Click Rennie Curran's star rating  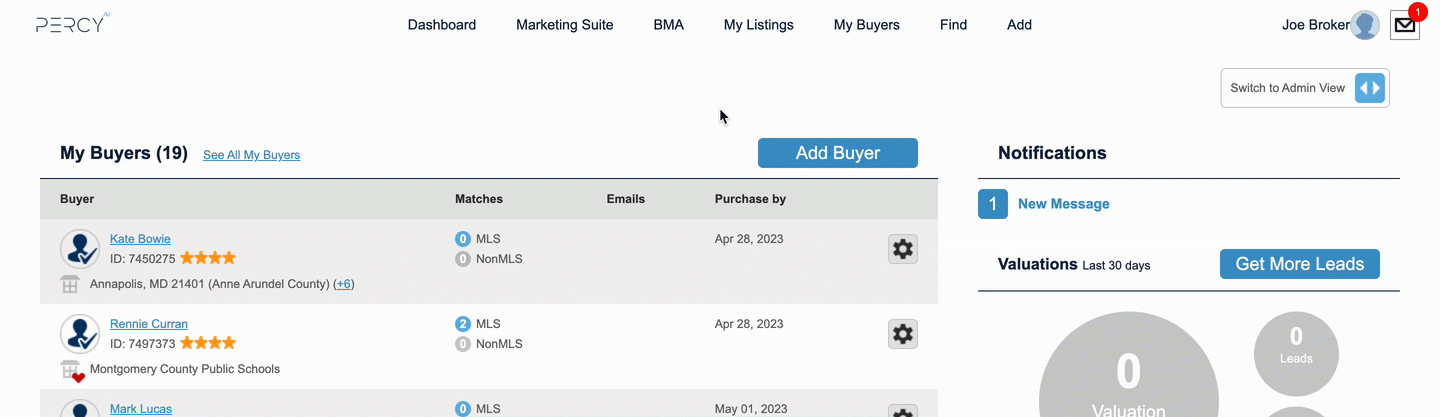208,343
